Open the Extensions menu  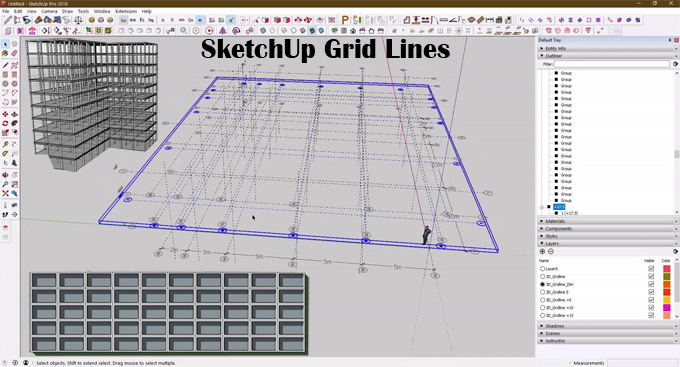click(126, 11)
